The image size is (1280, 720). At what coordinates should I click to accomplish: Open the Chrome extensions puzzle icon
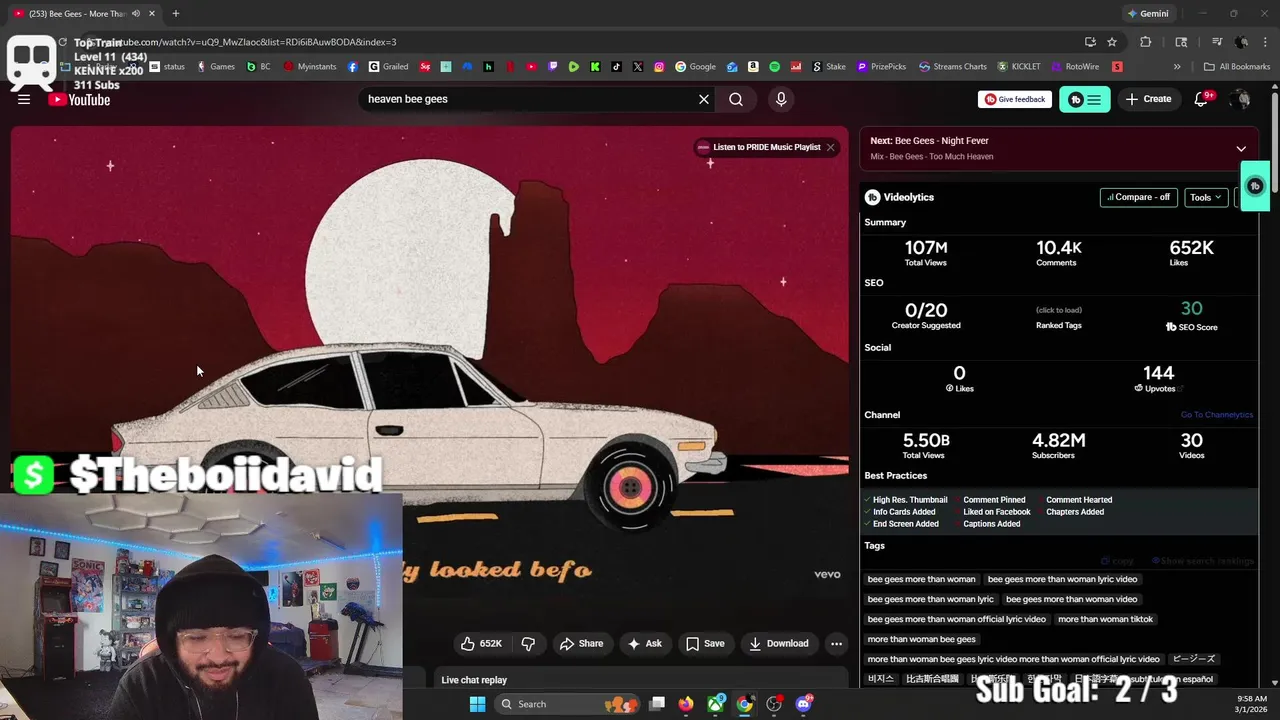(x=1146, y=42)
